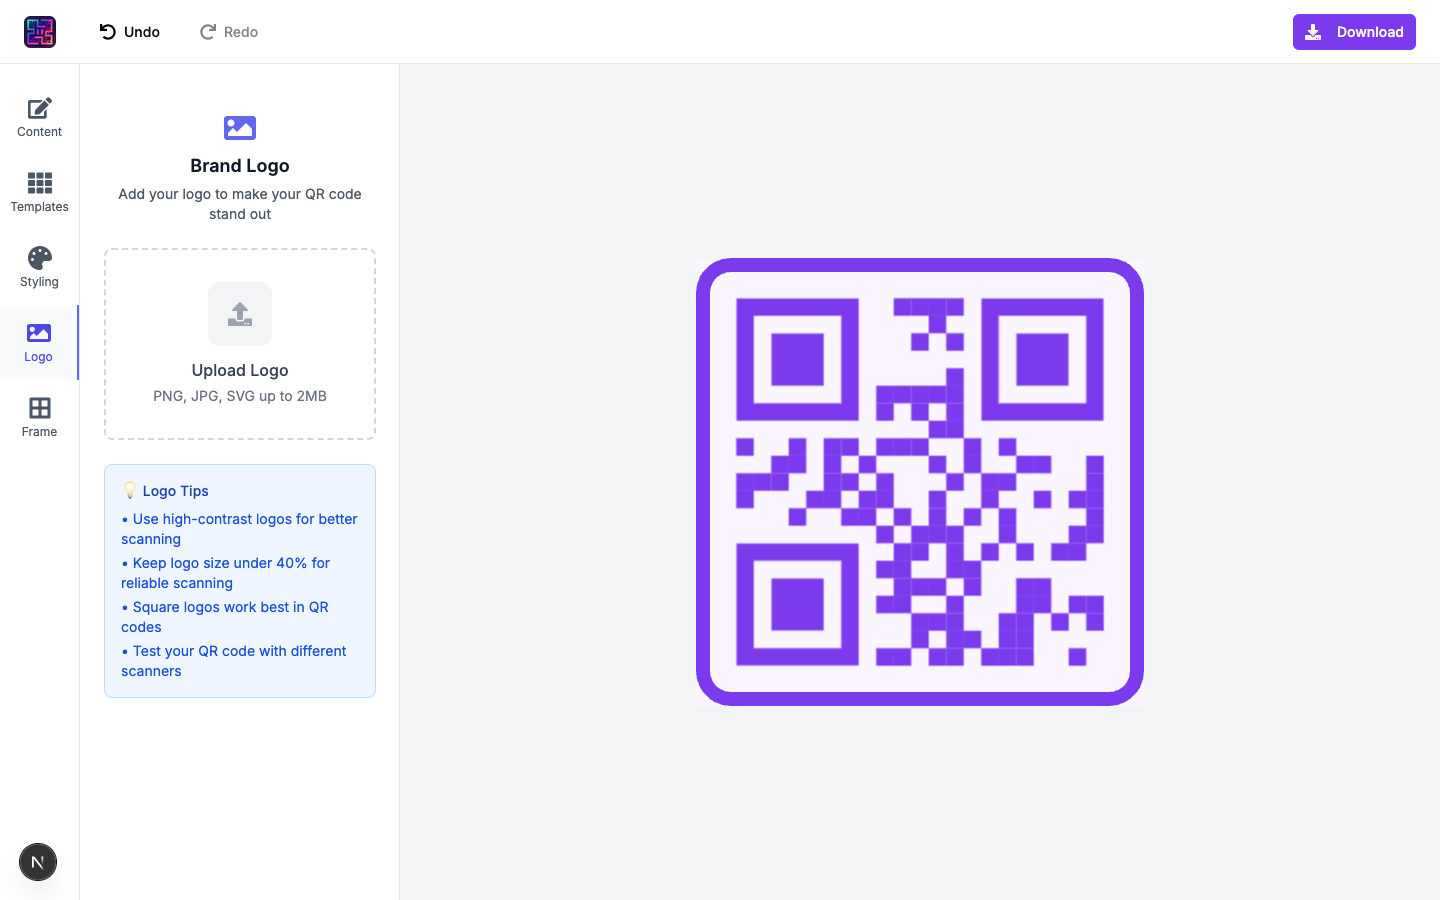Click the upload tray icon
This screenshot has height=900, width=1440.
pos(240,314)
